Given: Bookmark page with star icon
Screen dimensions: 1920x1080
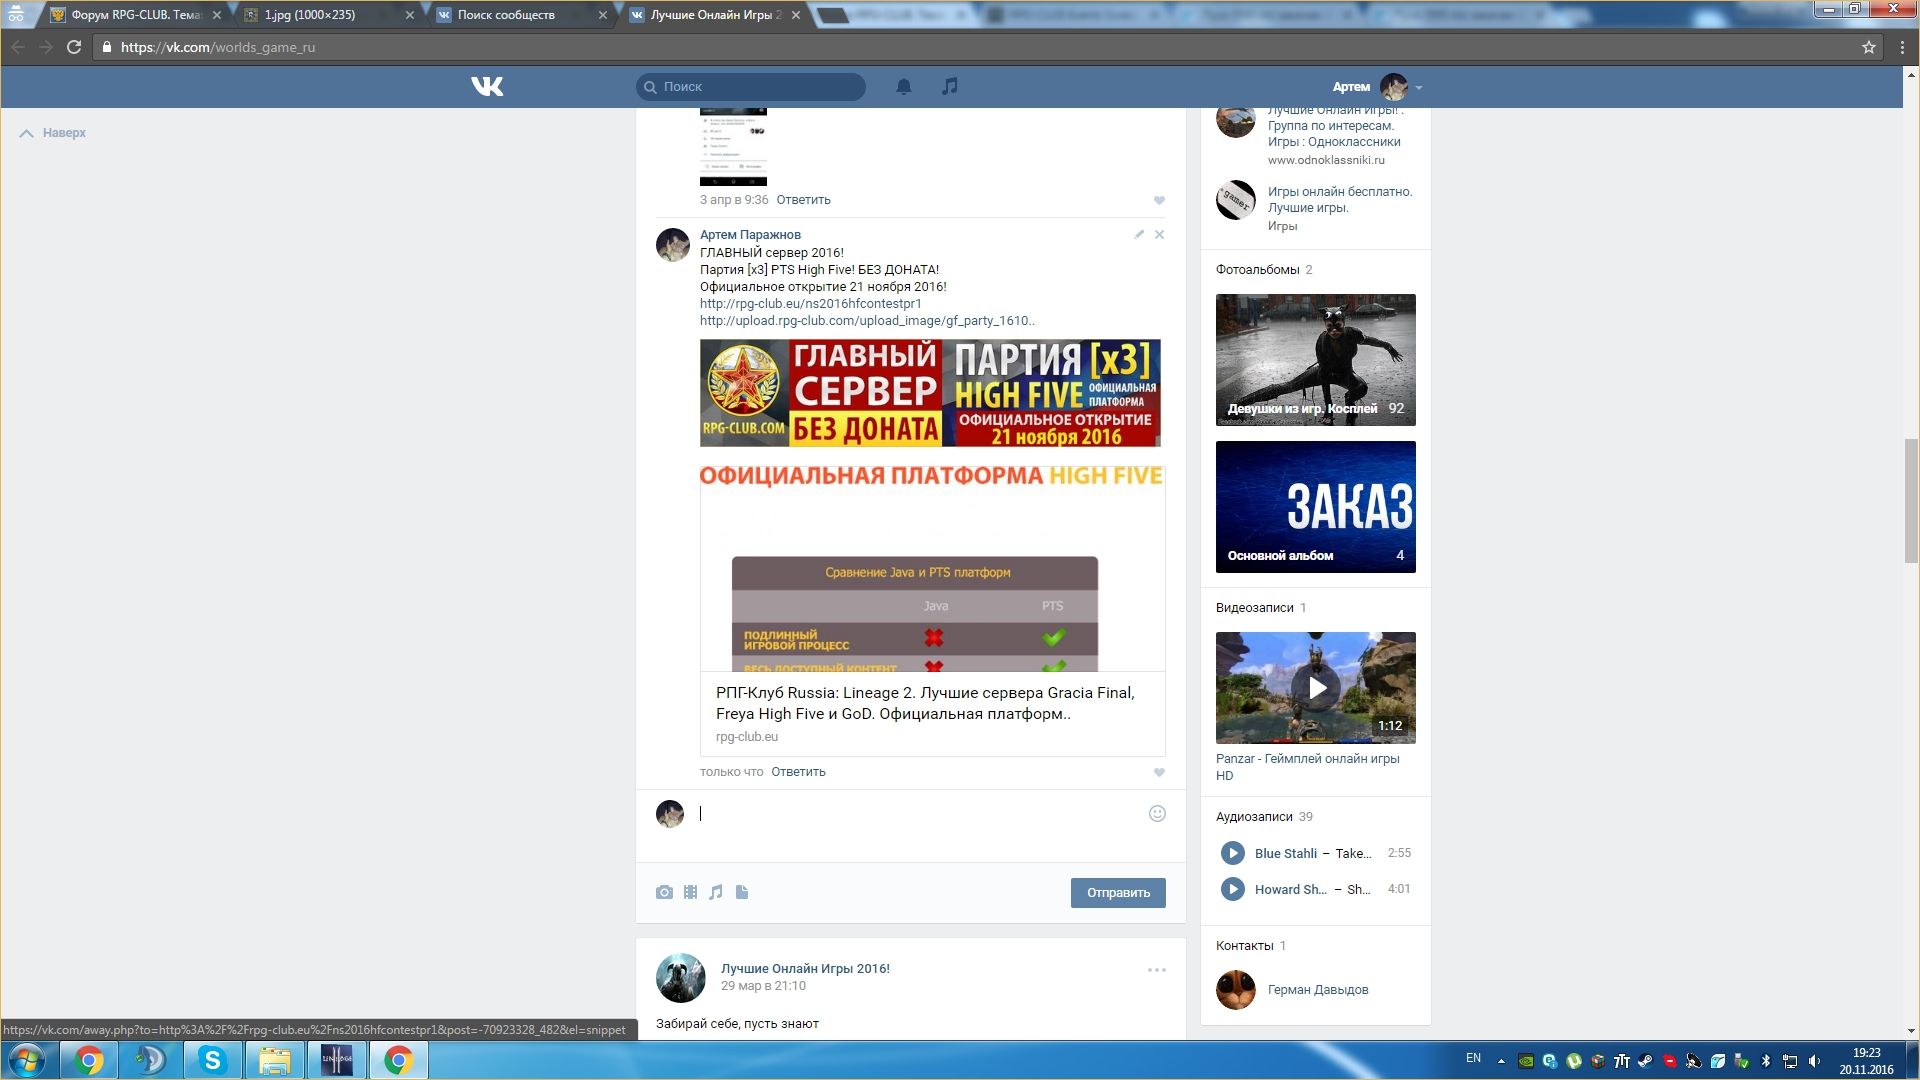Looking at the screenshot, I should (1868, 47).
